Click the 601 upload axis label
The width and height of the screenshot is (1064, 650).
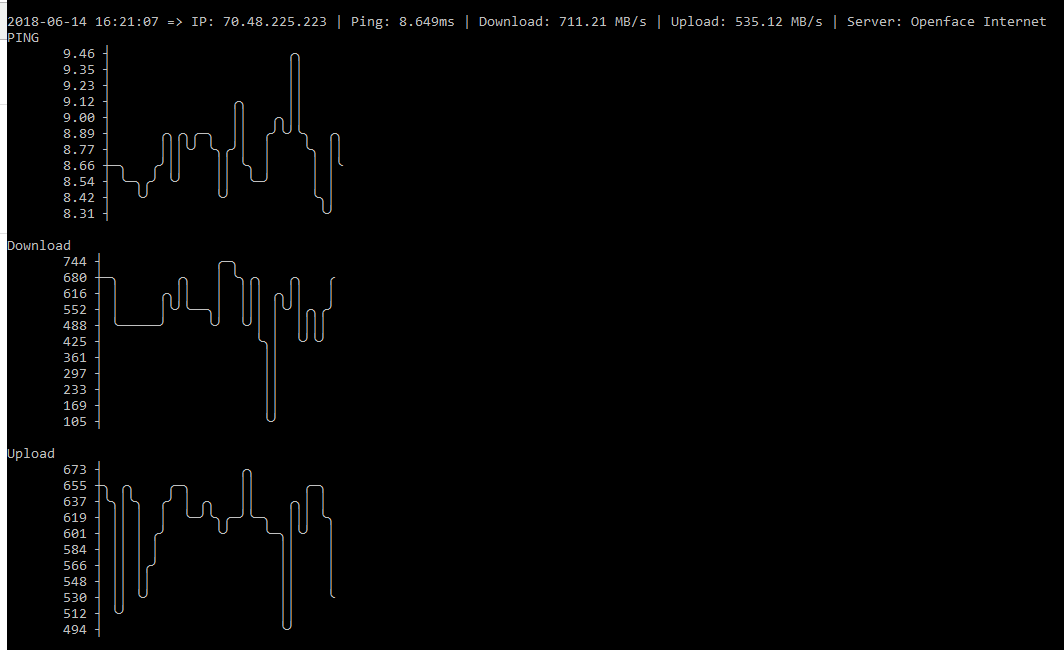[75, 533]
